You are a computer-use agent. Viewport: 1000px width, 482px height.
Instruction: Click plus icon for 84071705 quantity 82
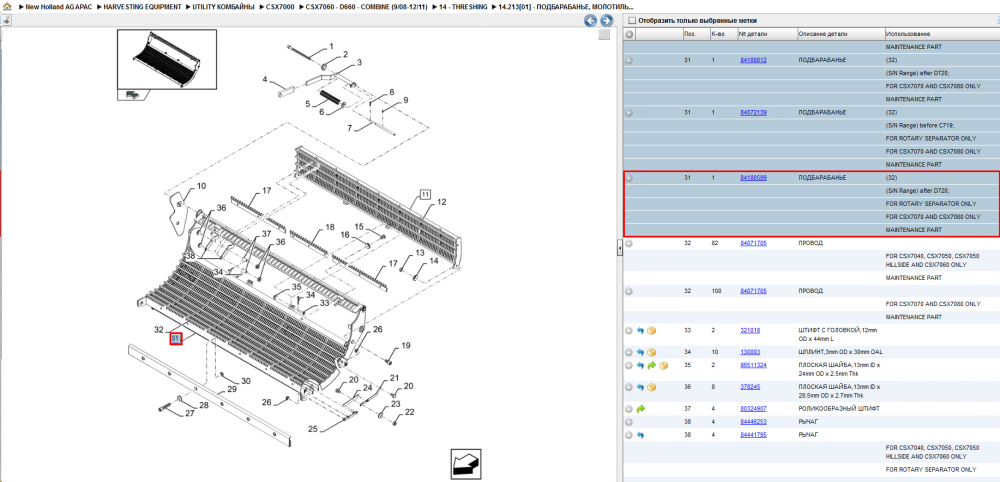coord(629,243)
